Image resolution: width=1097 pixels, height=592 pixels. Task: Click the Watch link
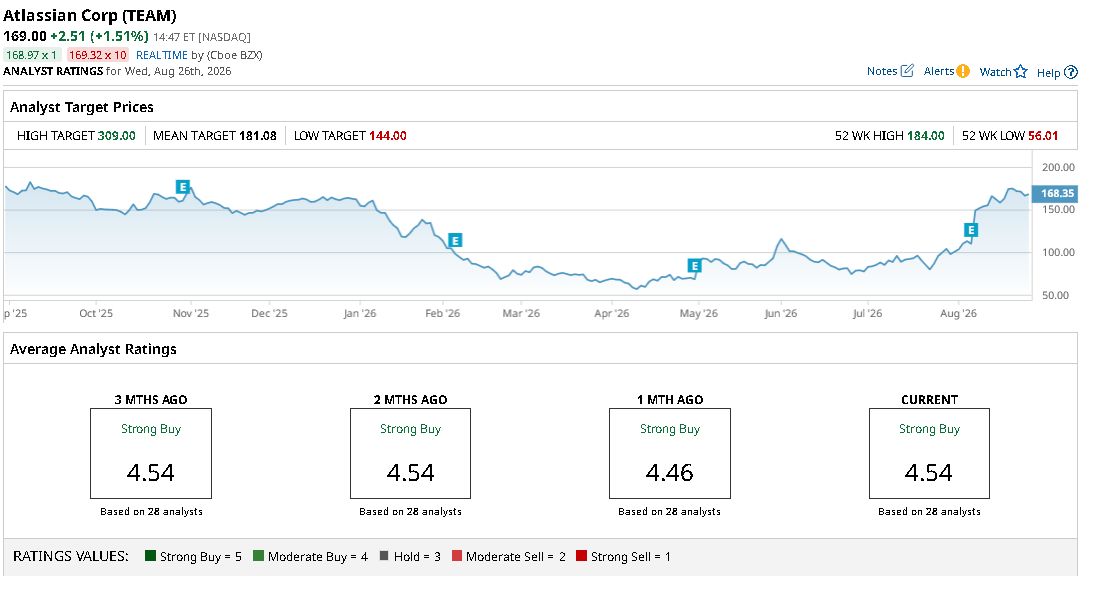tap(995, 71)
